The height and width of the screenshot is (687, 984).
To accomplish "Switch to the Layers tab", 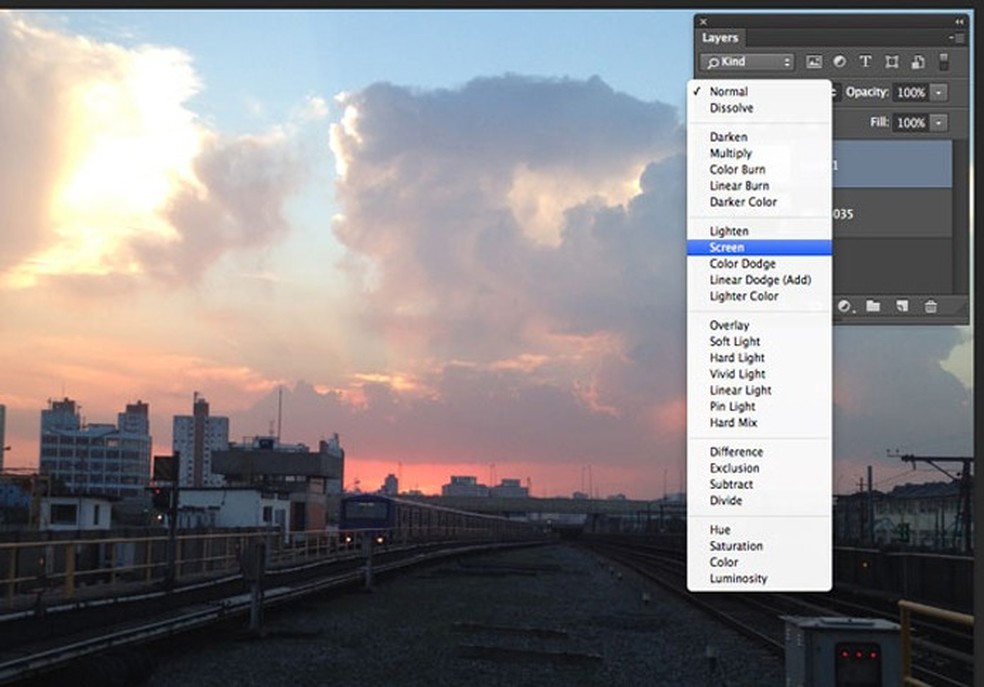I will pos(720,38).
